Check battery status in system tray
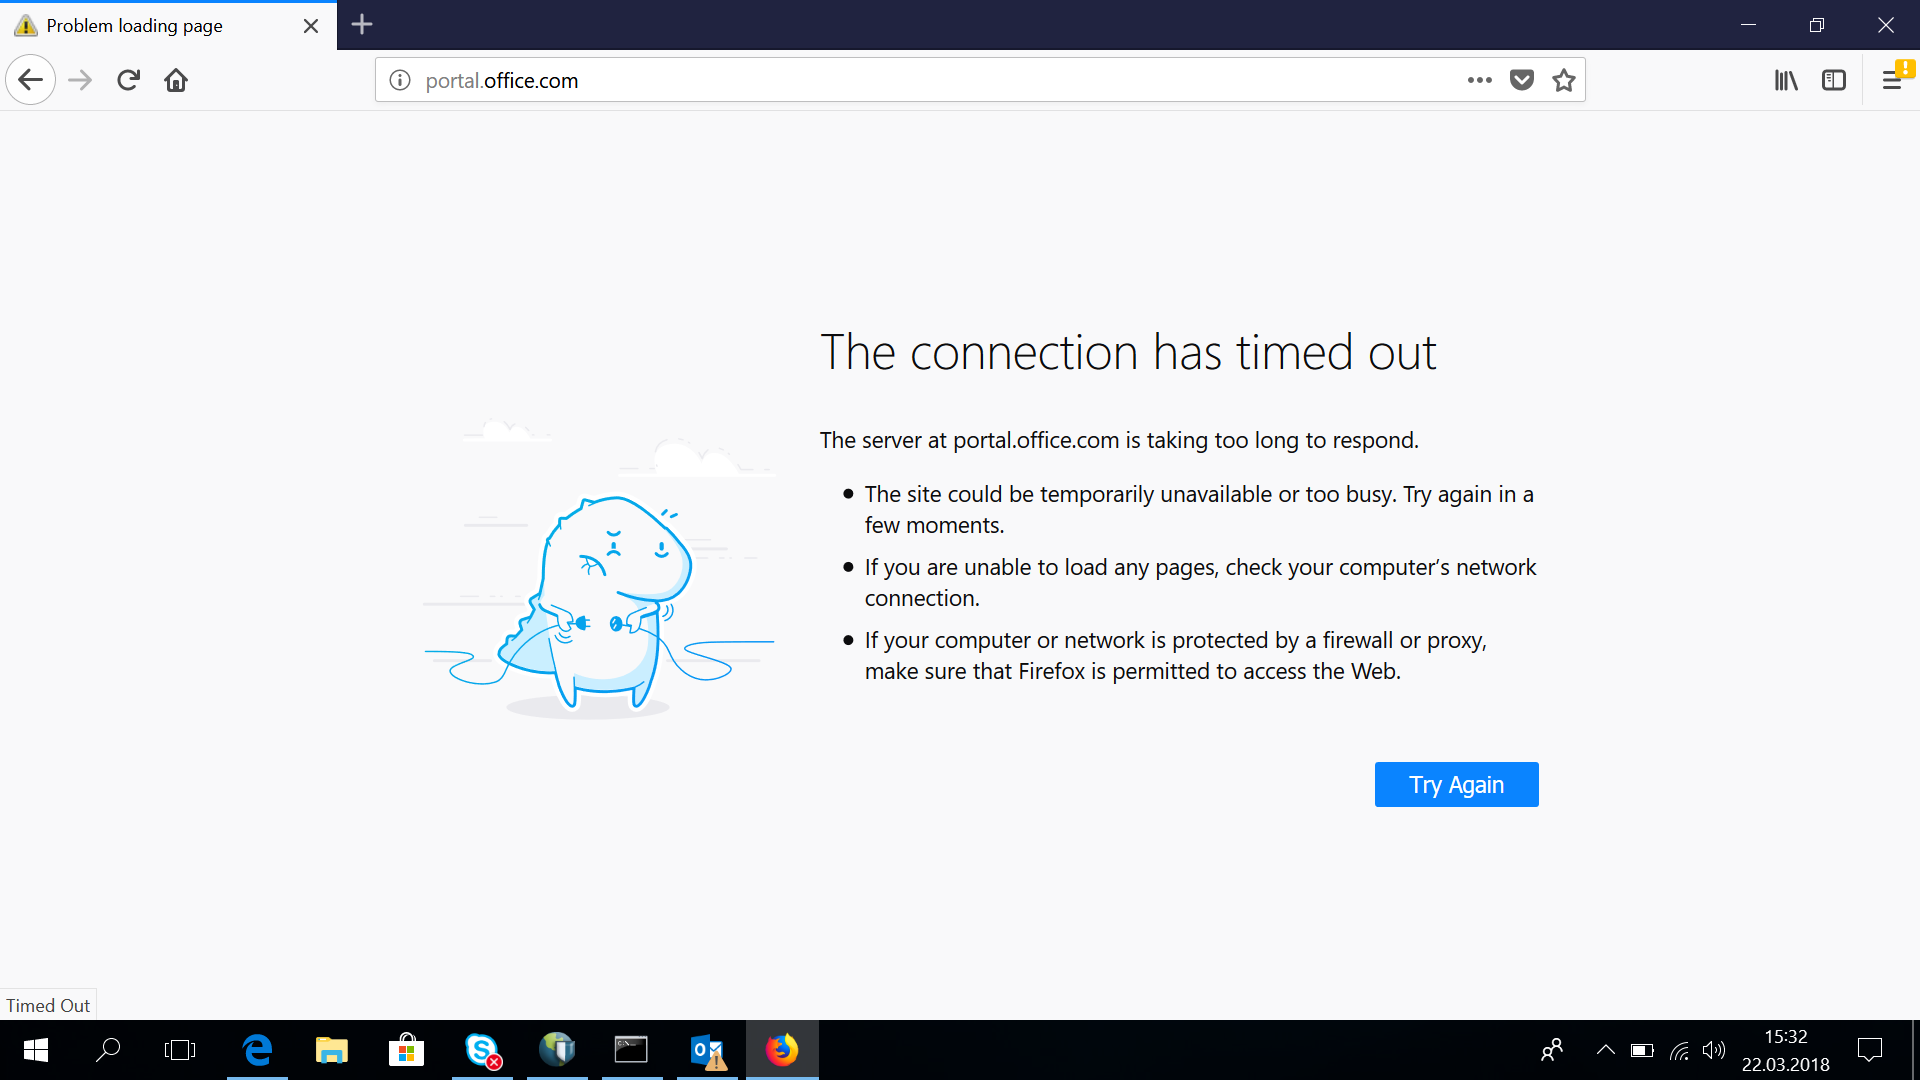The height and width of the screenshot is (1080, 1920). [1642, 1050]
